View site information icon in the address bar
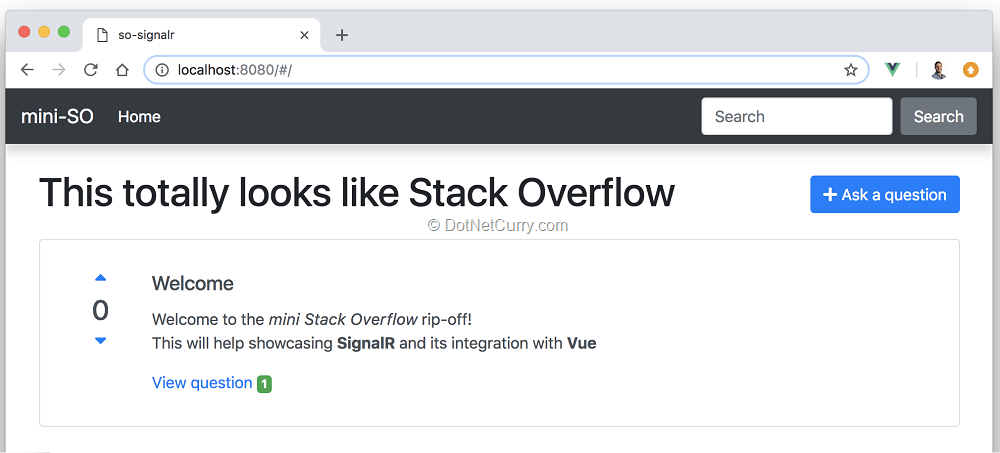 point(162,70)
